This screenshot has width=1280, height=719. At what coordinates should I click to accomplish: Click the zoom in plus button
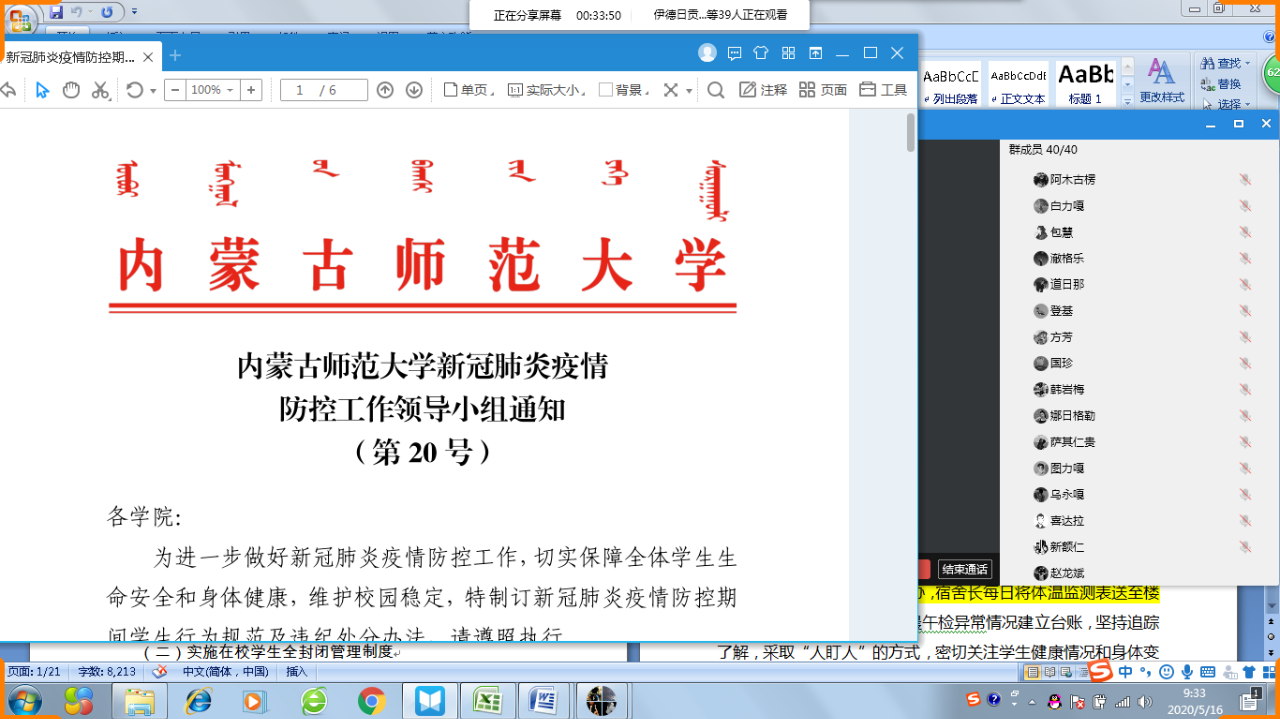click(x=251, y=90)
